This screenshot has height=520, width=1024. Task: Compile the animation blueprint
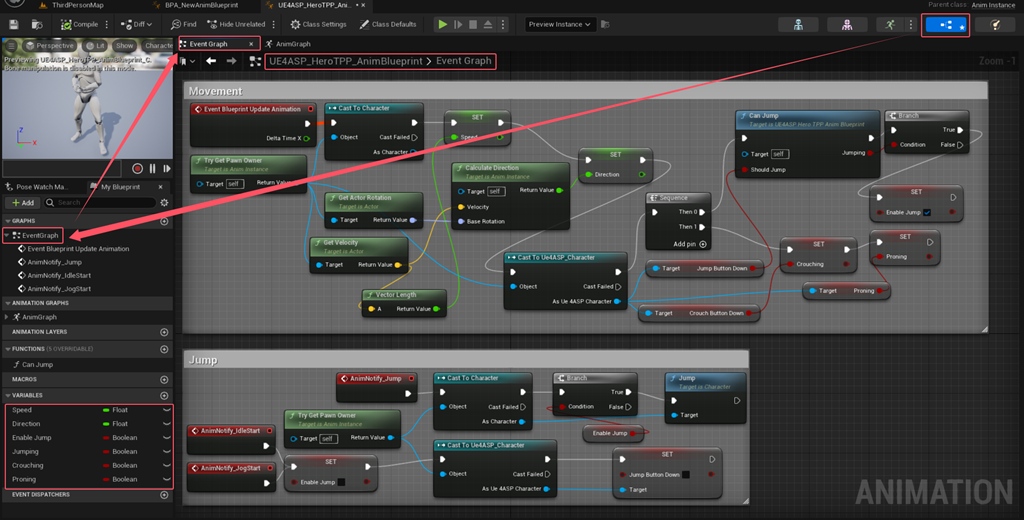click(79, 25)
